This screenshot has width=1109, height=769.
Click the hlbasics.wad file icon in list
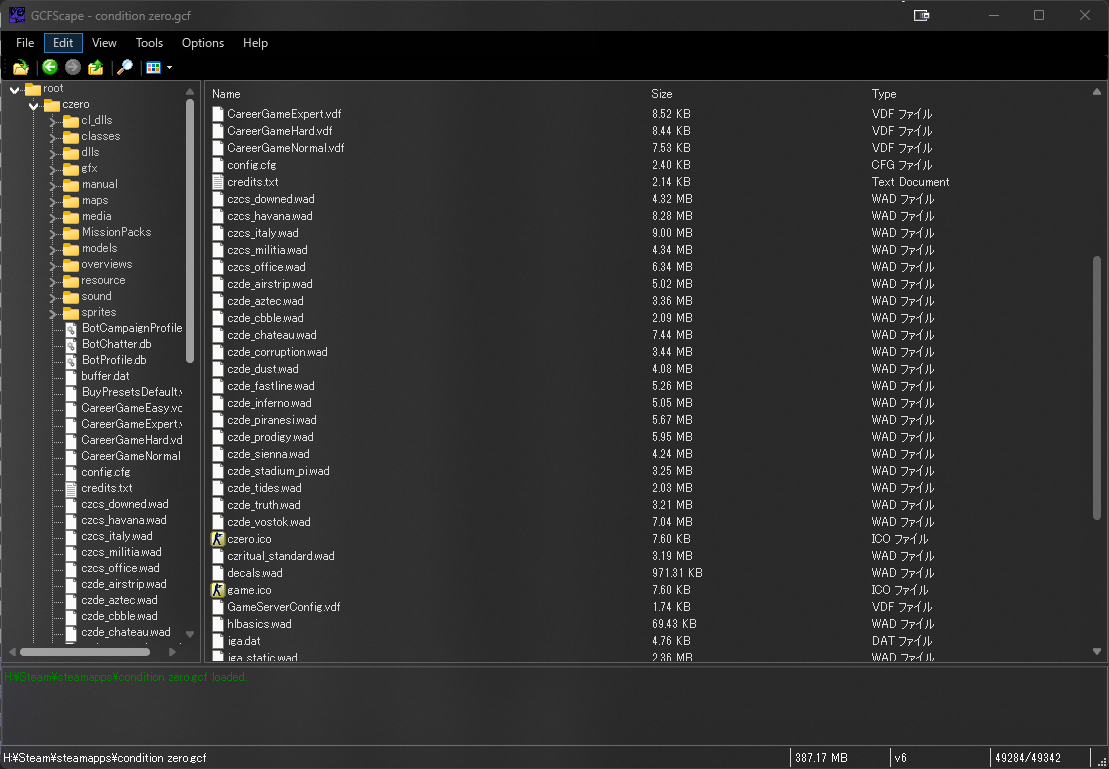pos(218,624)
